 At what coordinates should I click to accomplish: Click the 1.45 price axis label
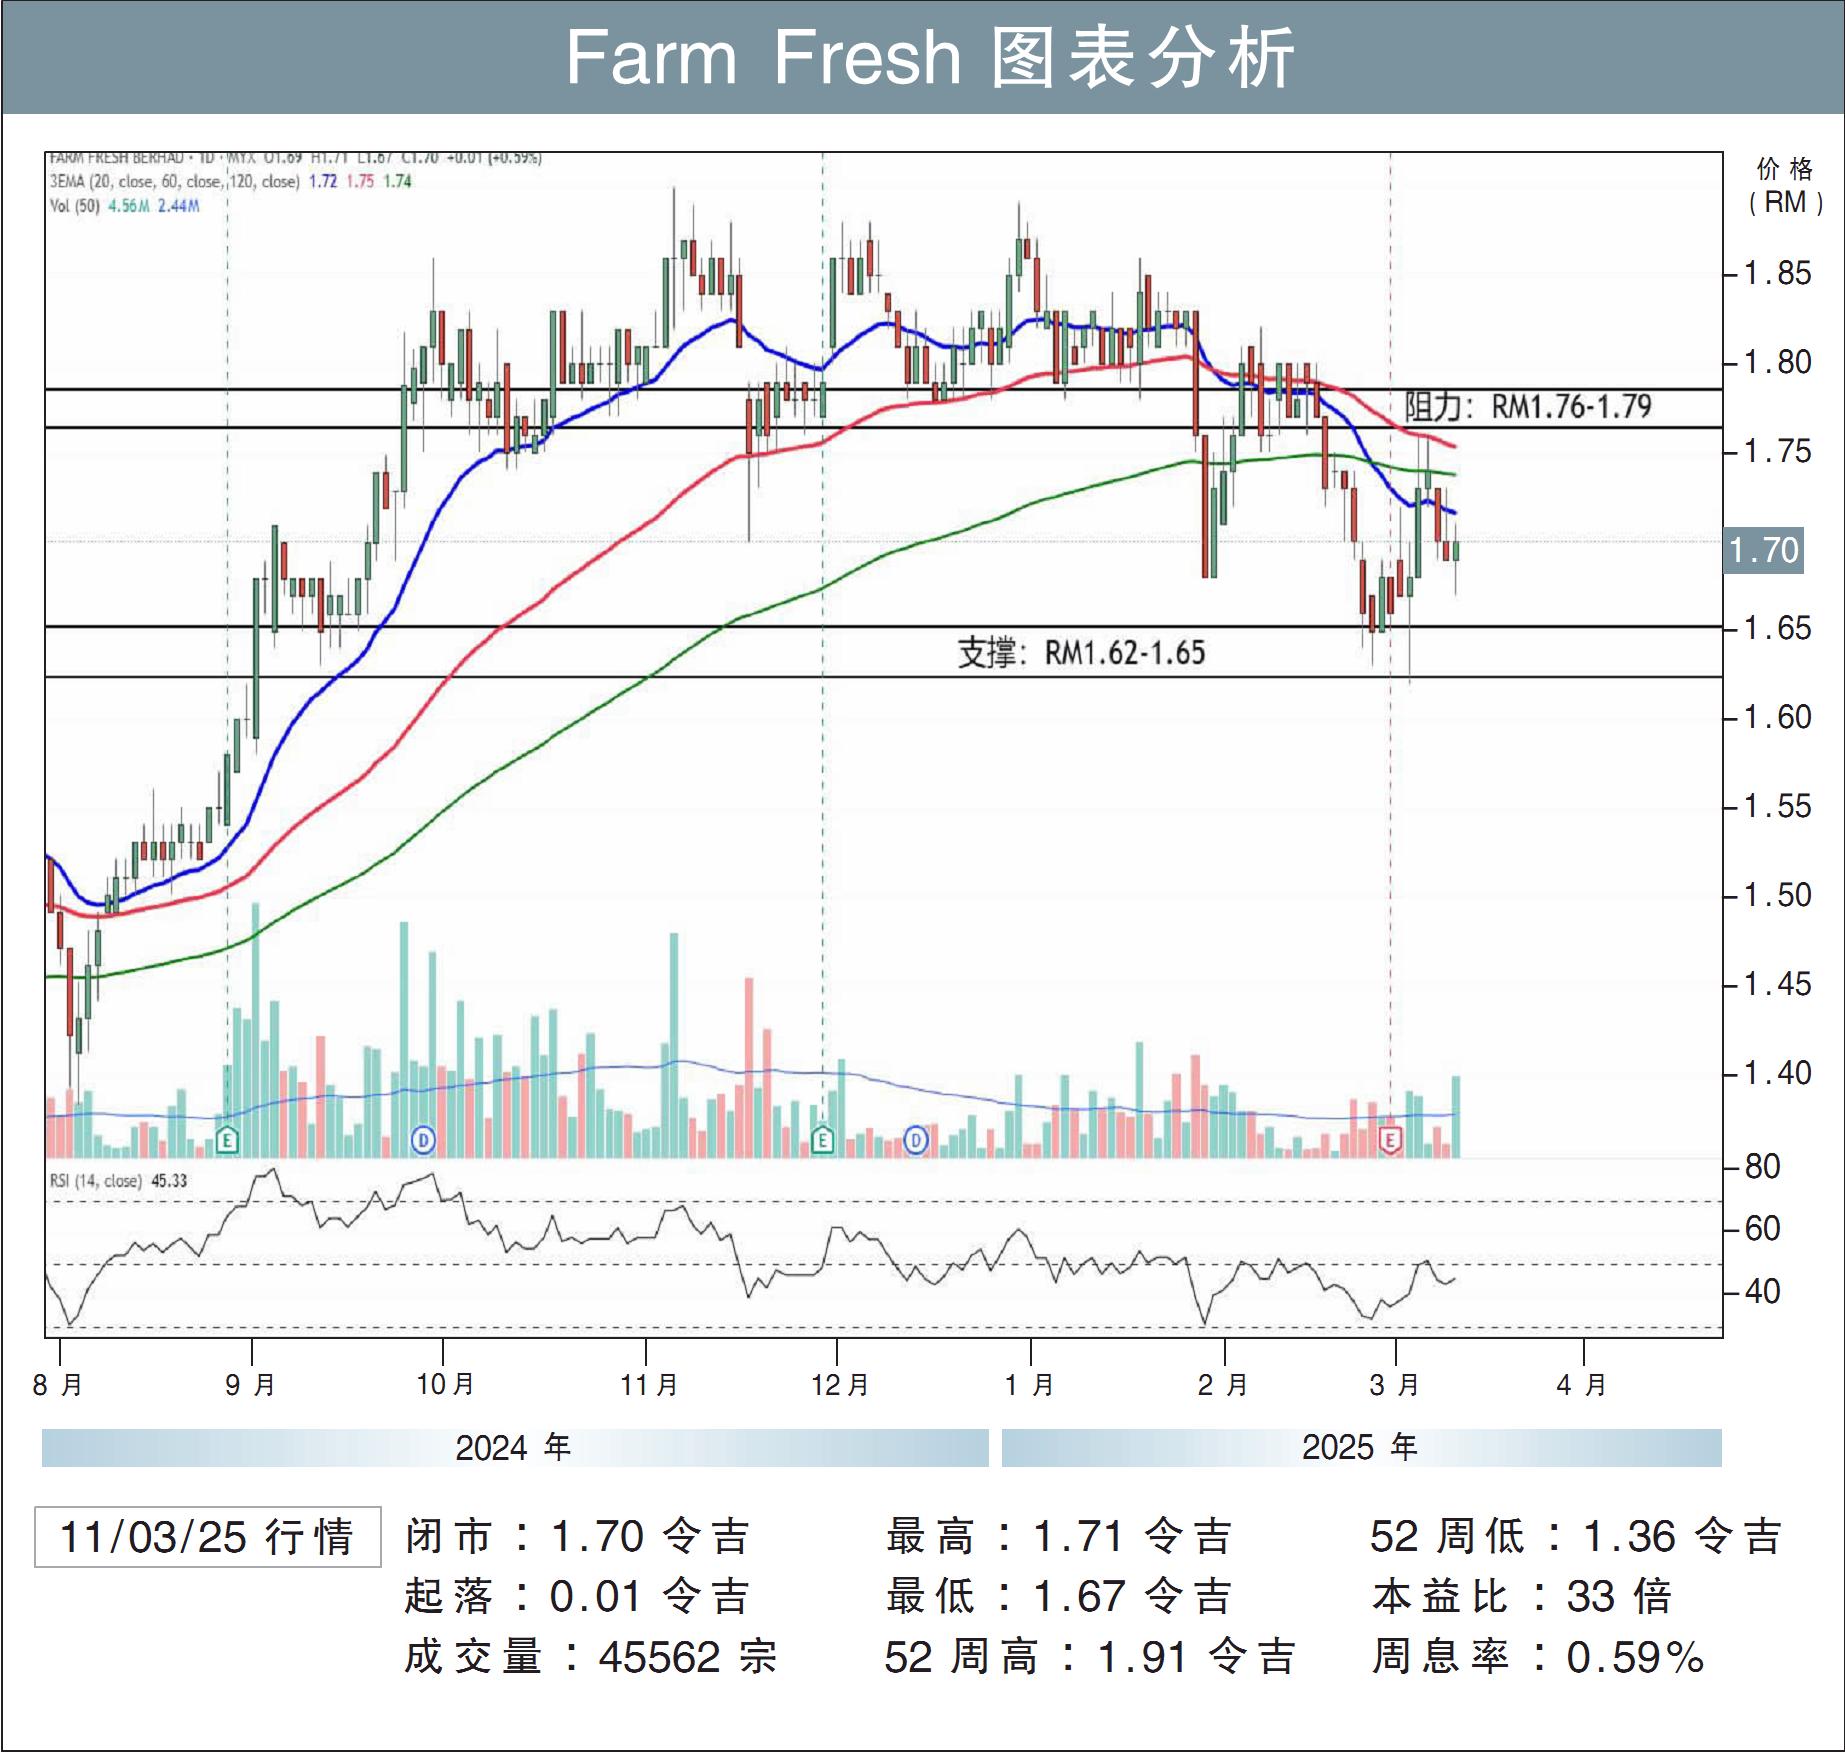coord(1778,984)
